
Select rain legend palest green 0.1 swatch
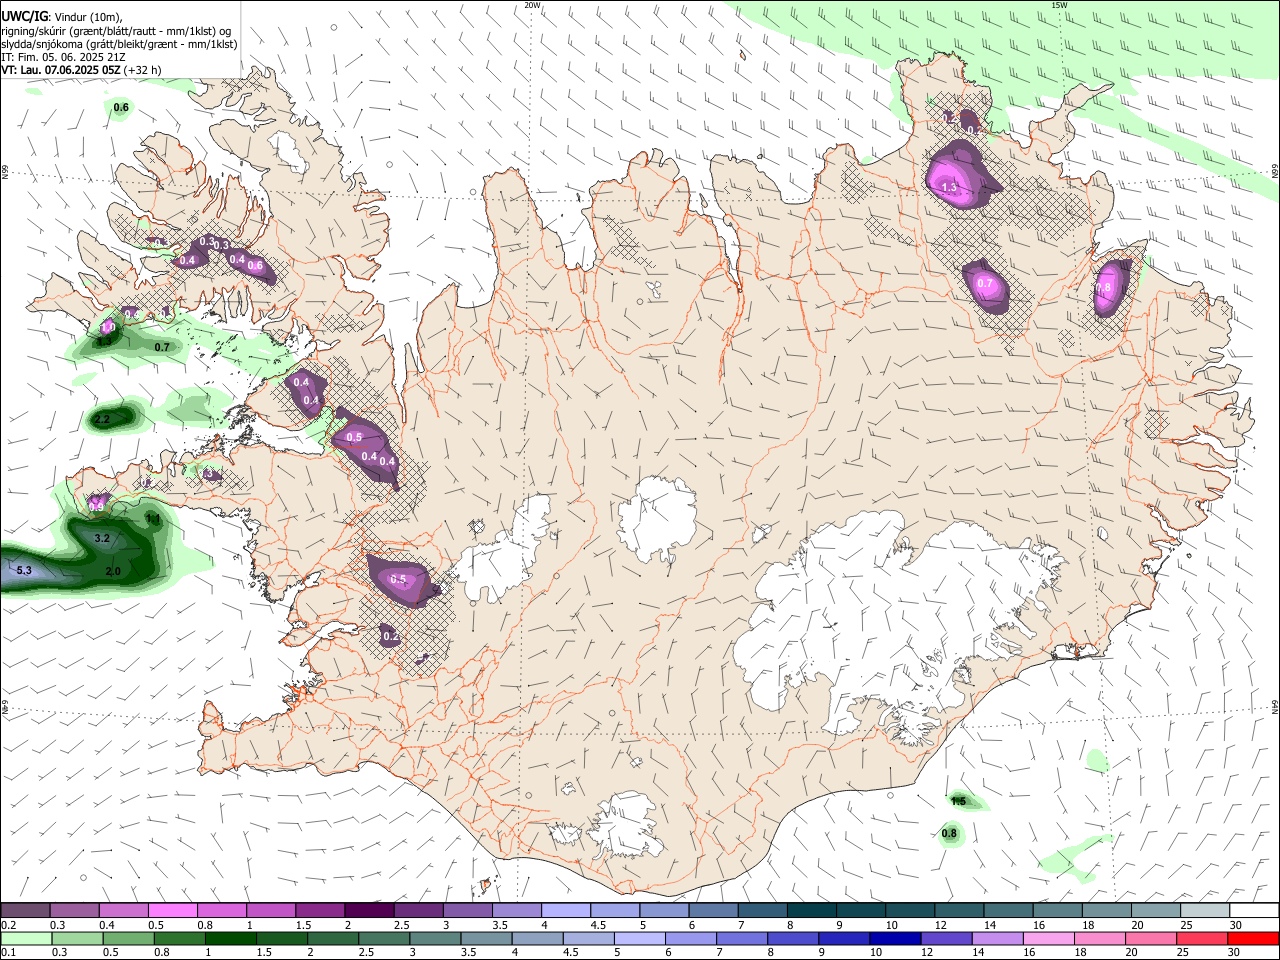[x=25, y=938]
